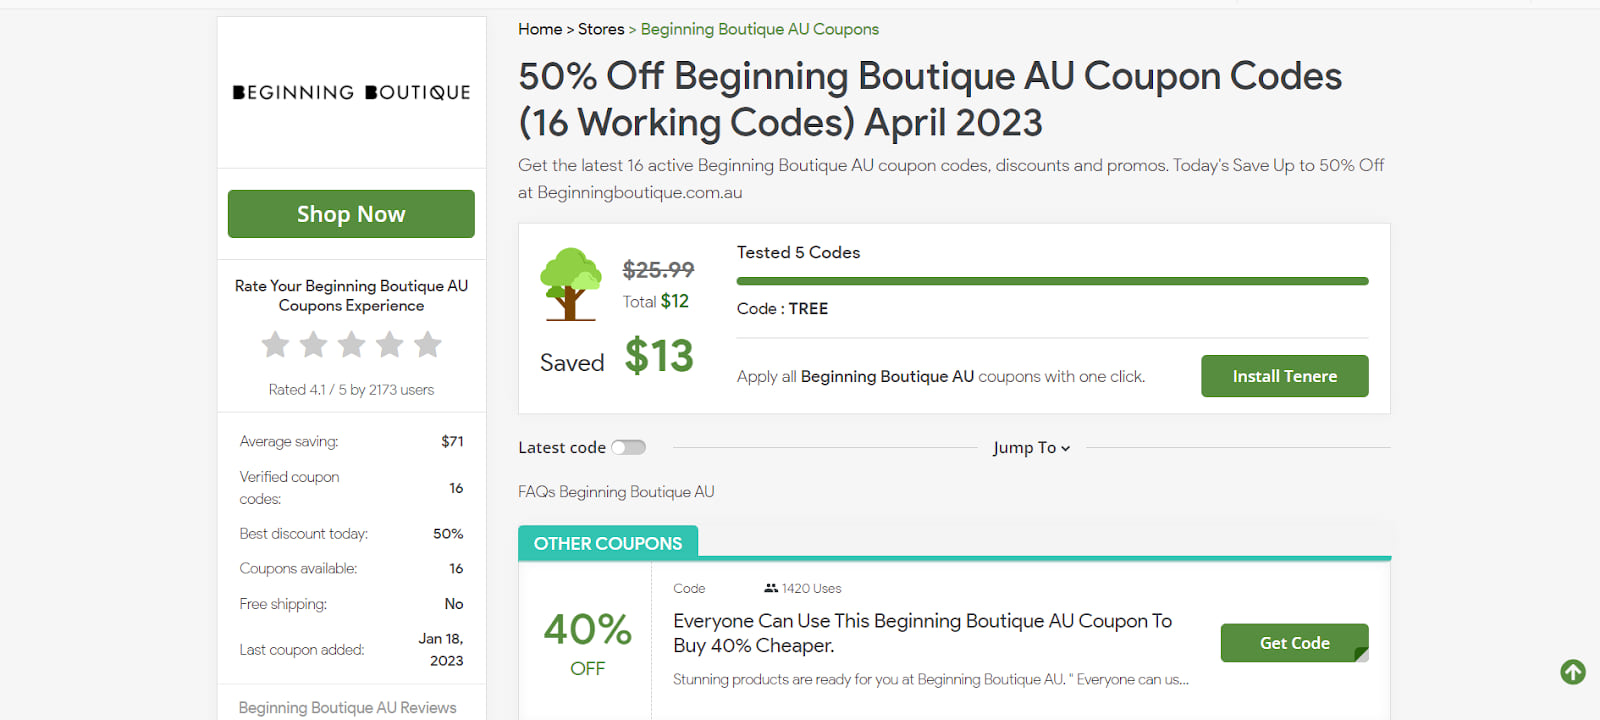Toggle the Latest code switch
This screenshot has width=1600, height=720.
tap(629, 447)
